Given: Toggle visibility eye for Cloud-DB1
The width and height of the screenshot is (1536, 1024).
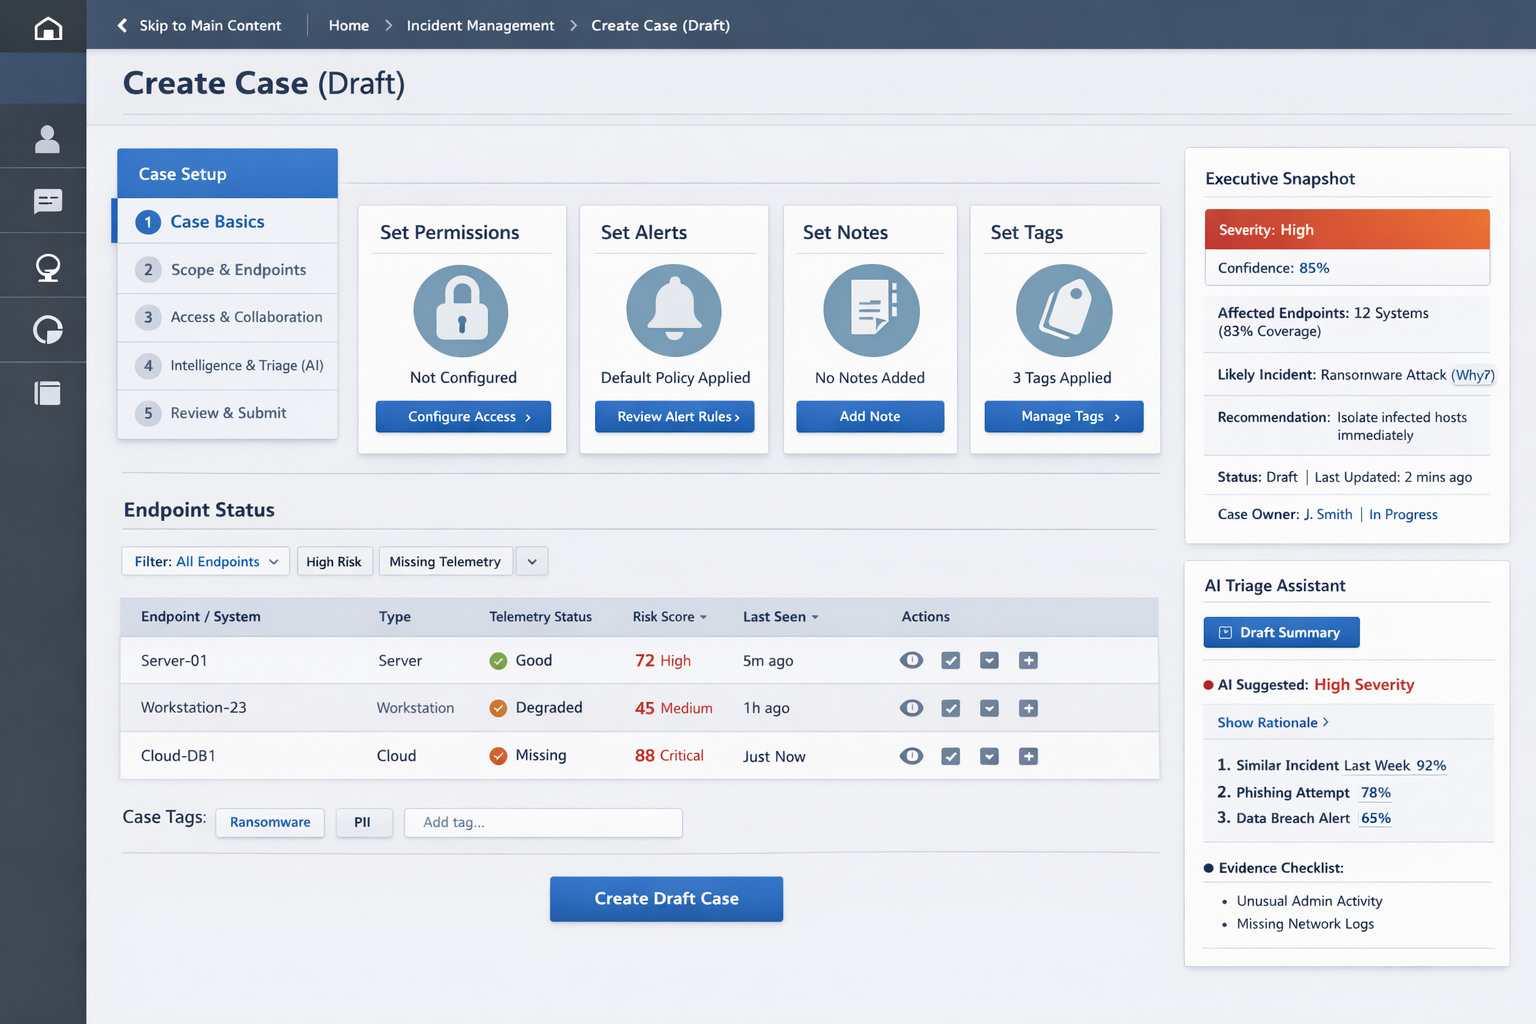Looking at the screenshot, I should coord(911,756).
